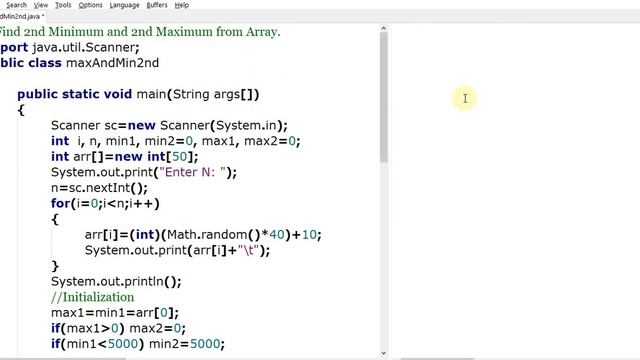The image size is (640, 360).
Task: Open the Buffers menu
Action: pyautogui.click(x=157, y=5)
